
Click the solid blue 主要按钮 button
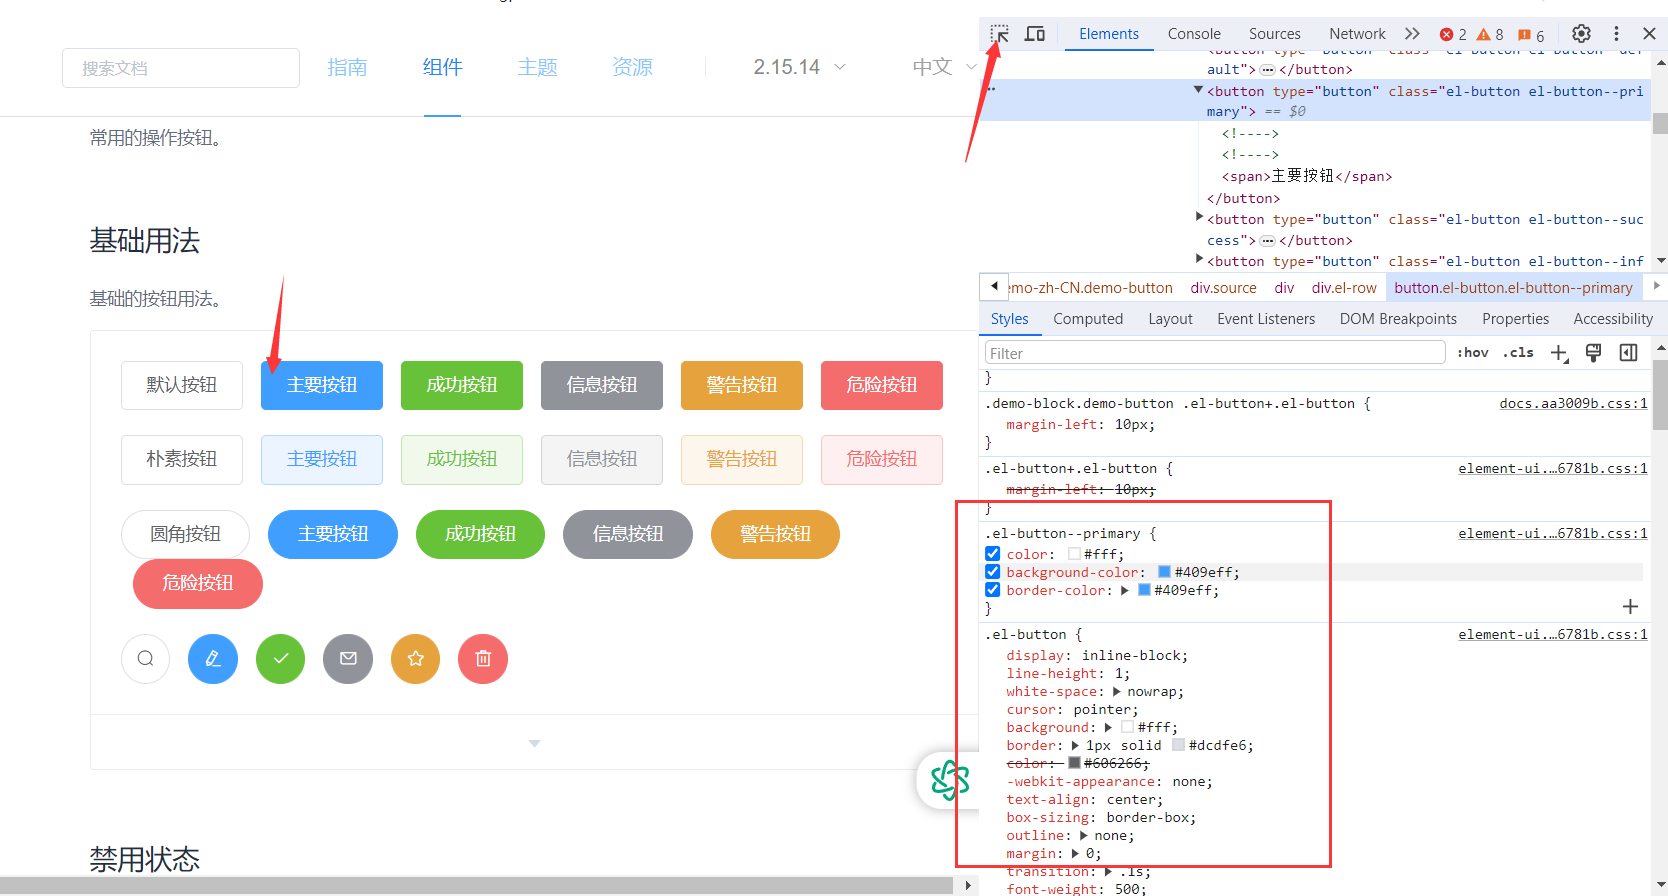tap(322, 385)
